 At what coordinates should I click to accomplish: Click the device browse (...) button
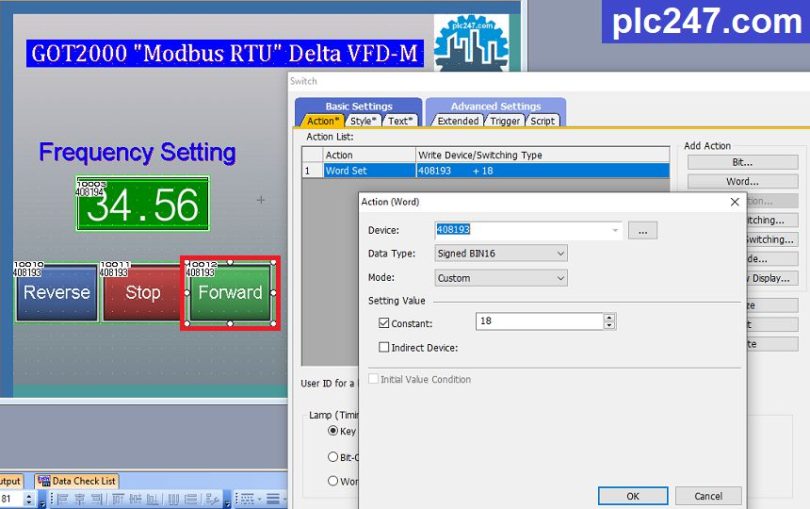pyautogui.click(x=643, y=230)
